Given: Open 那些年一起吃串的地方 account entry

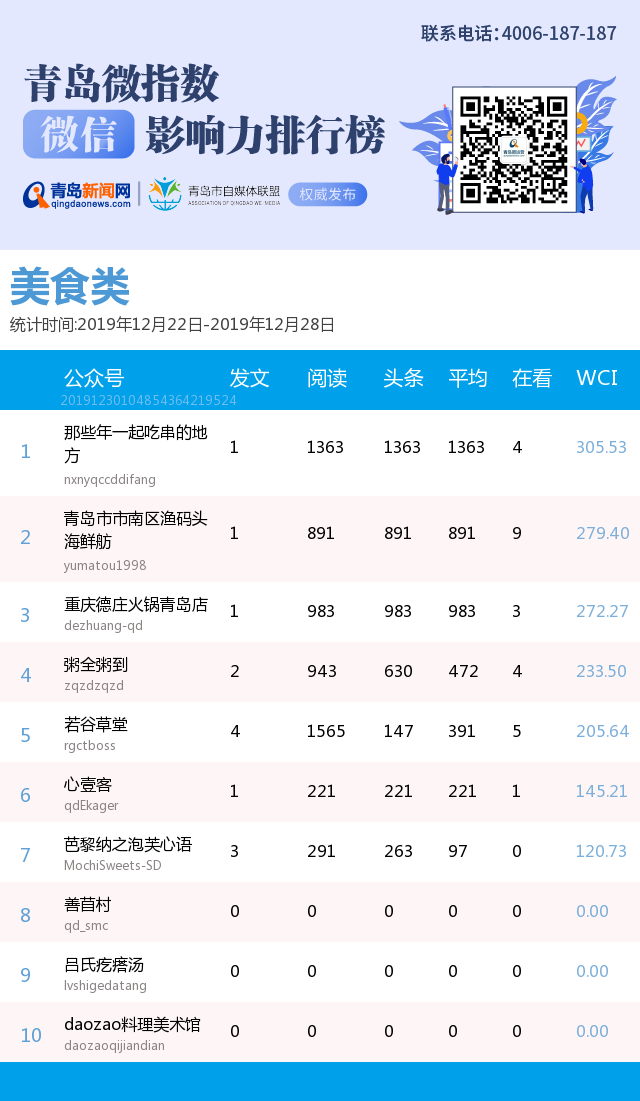Looking at the screenshot, I should (x=135, y=444).
